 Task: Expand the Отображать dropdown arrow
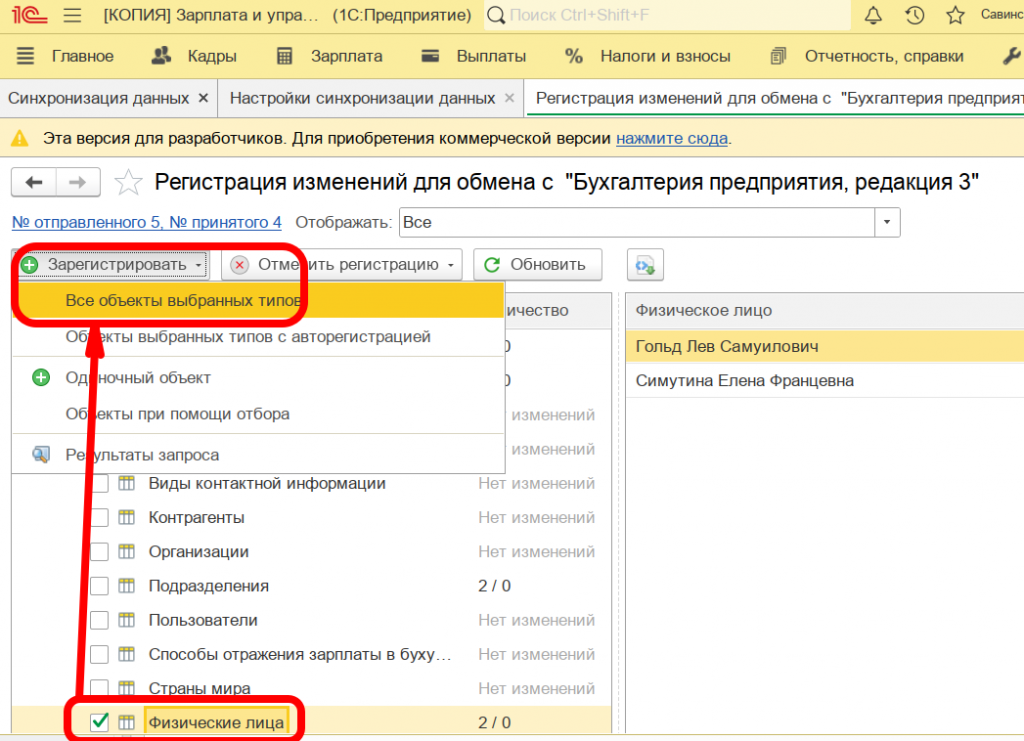click(887, 223)
